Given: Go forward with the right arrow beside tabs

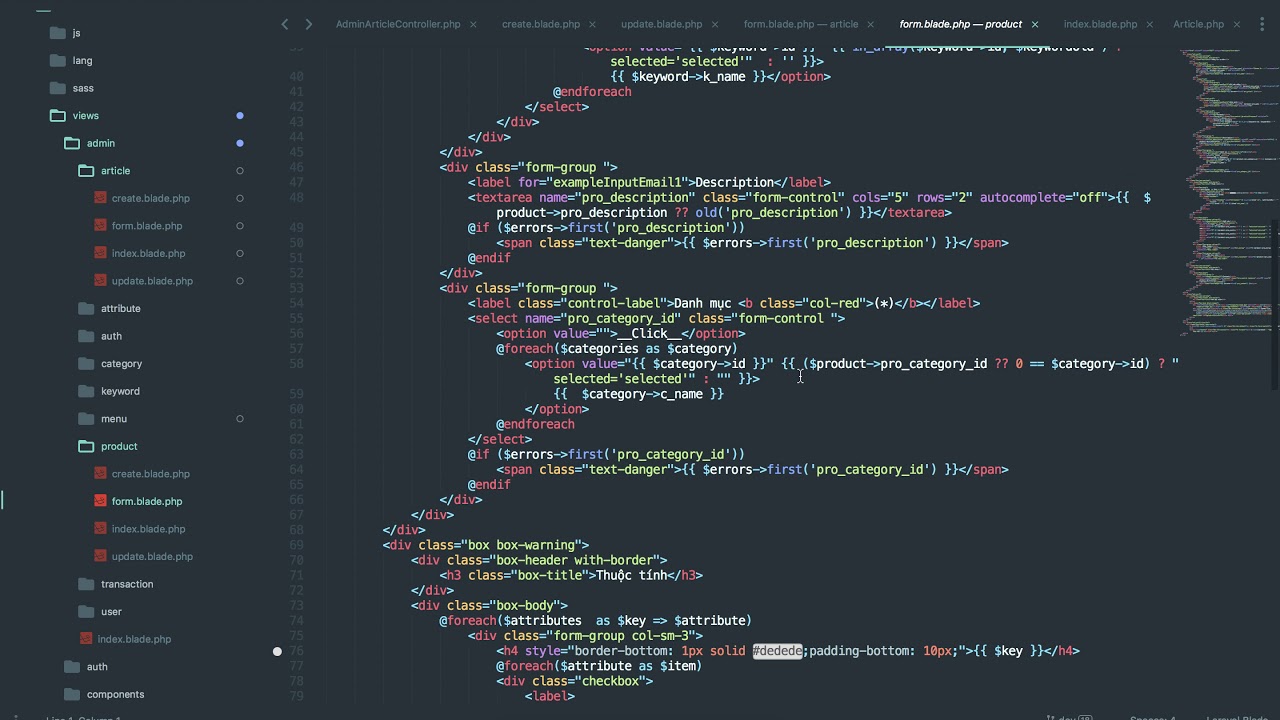Looking at the screenshot, I should (308, 24).
